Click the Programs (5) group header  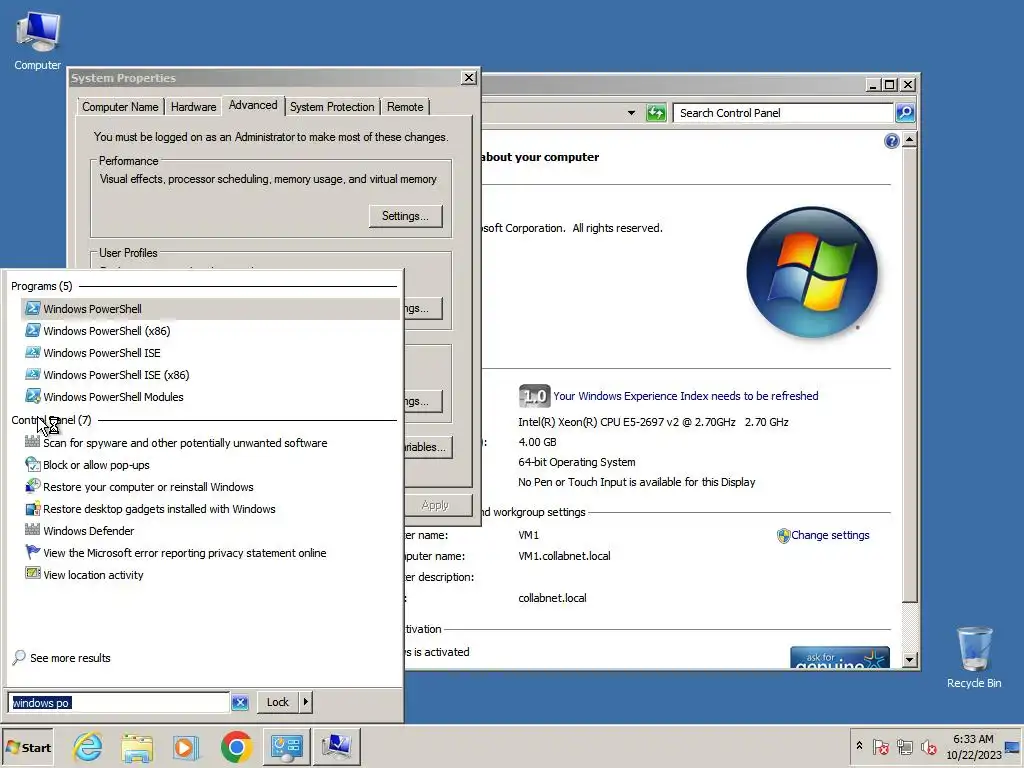(x=42, y=286)
